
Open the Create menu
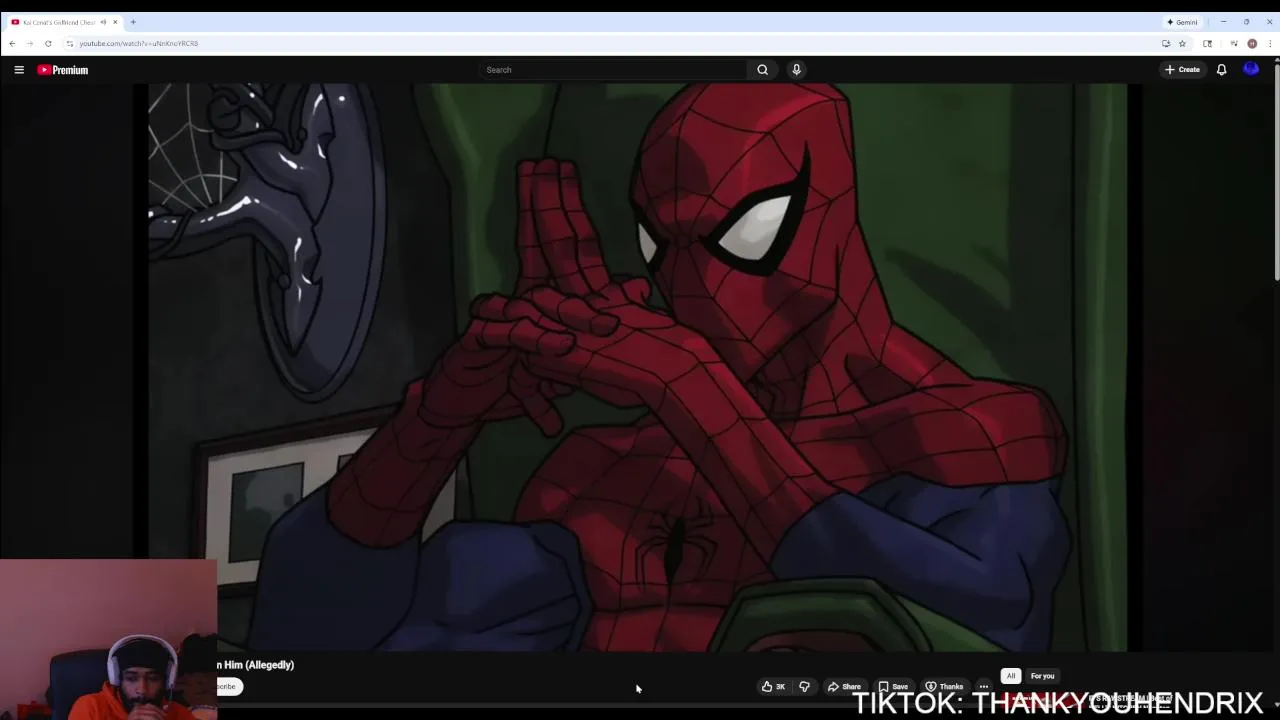(x=1182, y=70)
